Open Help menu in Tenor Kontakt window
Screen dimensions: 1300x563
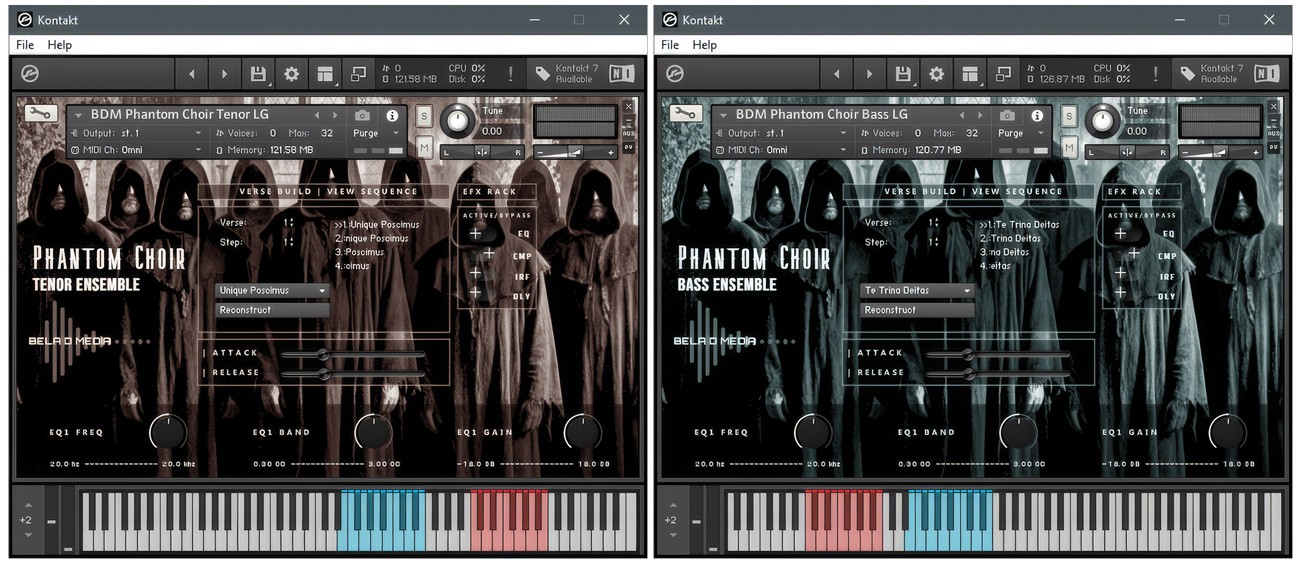click(x=60, y=45)
